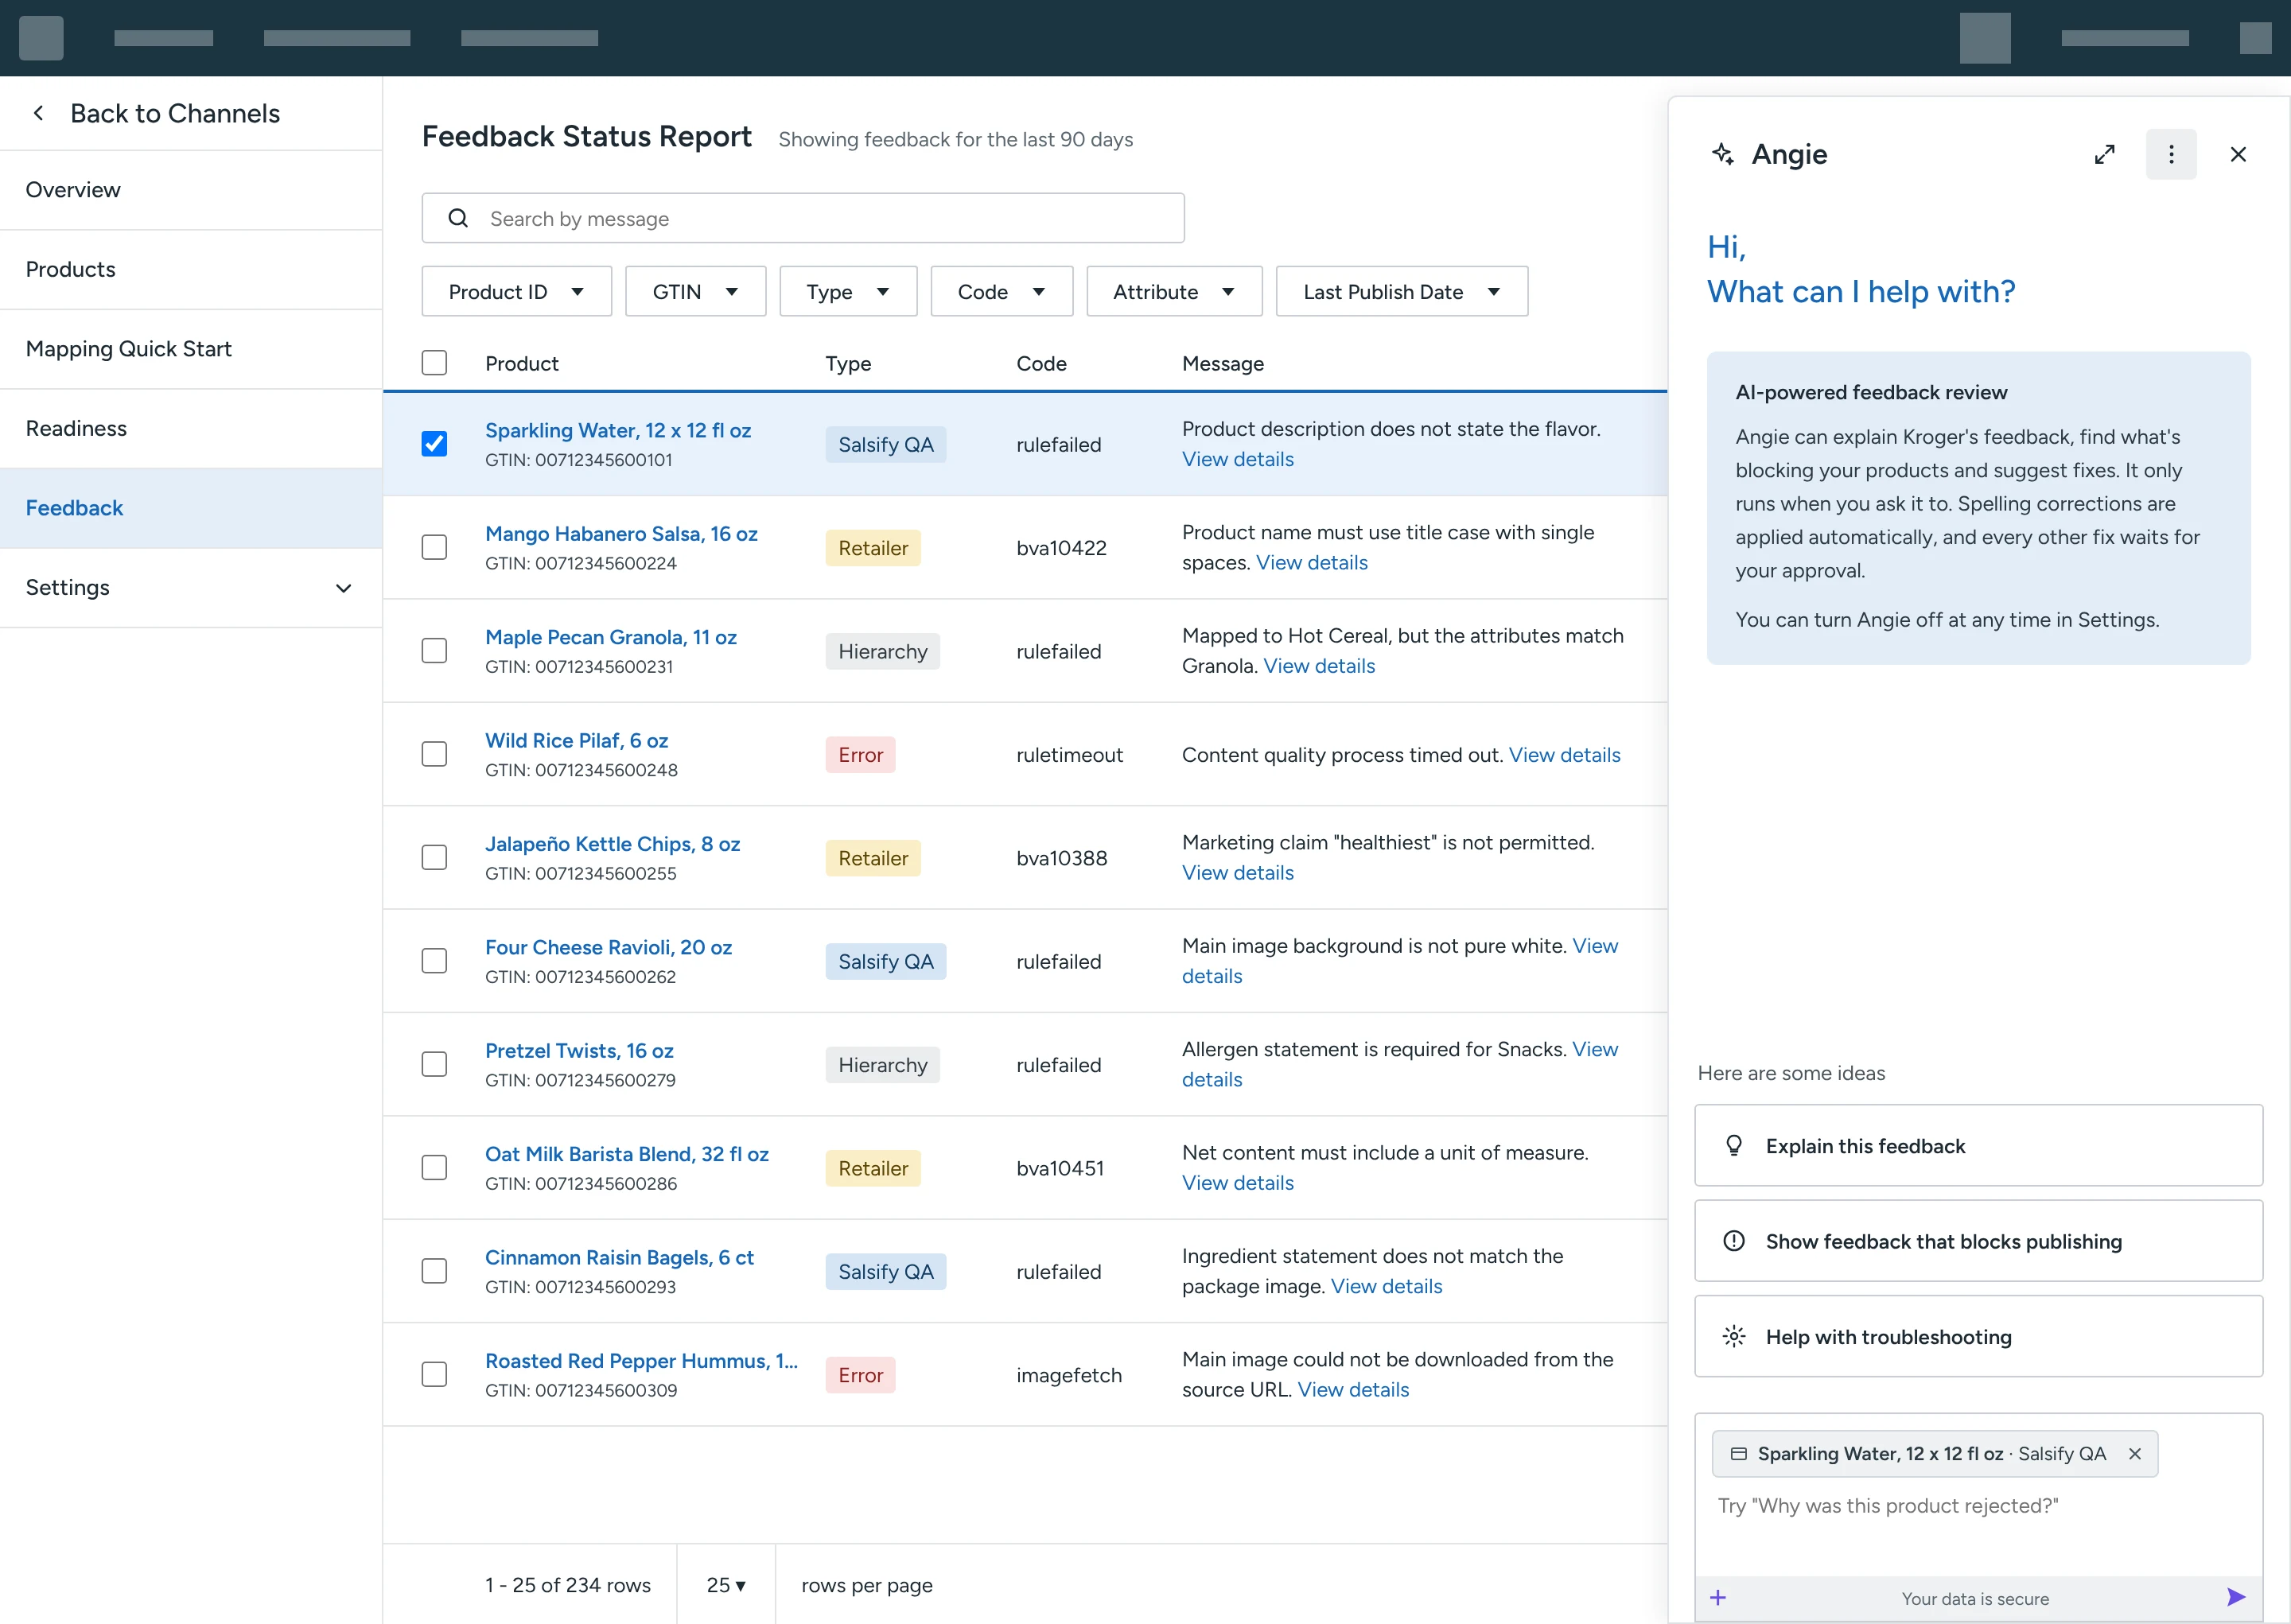Screen dimensions: 2291x1624
Task: Close the Angie assistant panel
Action: pos(2238,154)
